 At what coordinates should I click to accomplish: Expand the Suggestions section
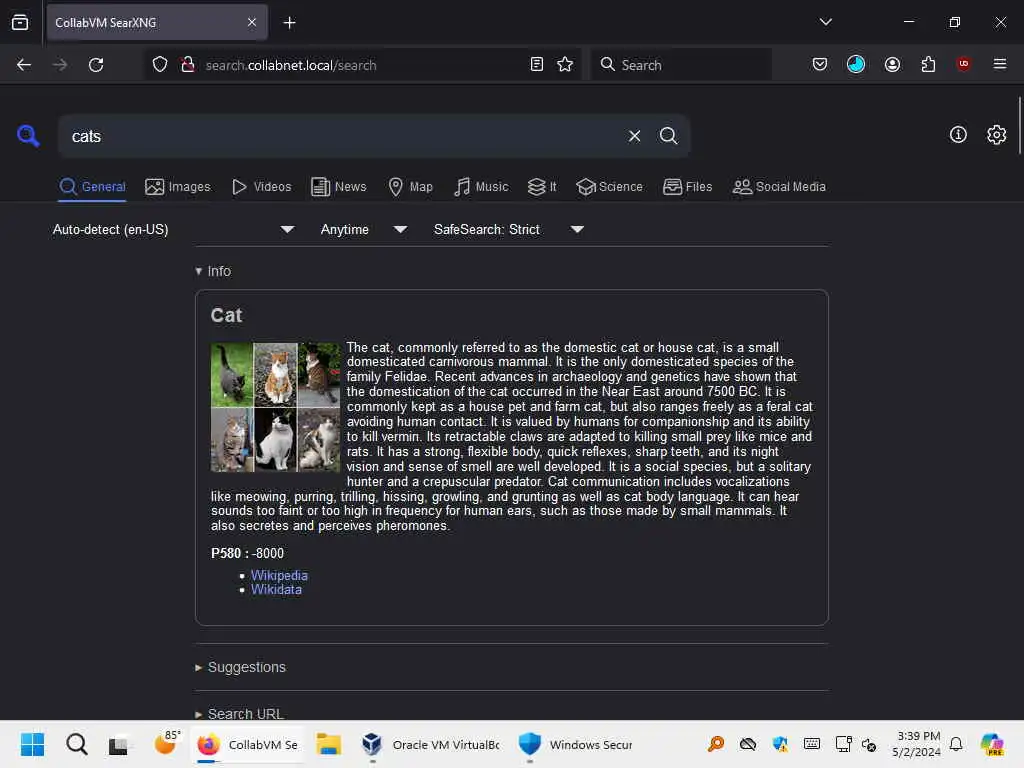click(240, 667)
